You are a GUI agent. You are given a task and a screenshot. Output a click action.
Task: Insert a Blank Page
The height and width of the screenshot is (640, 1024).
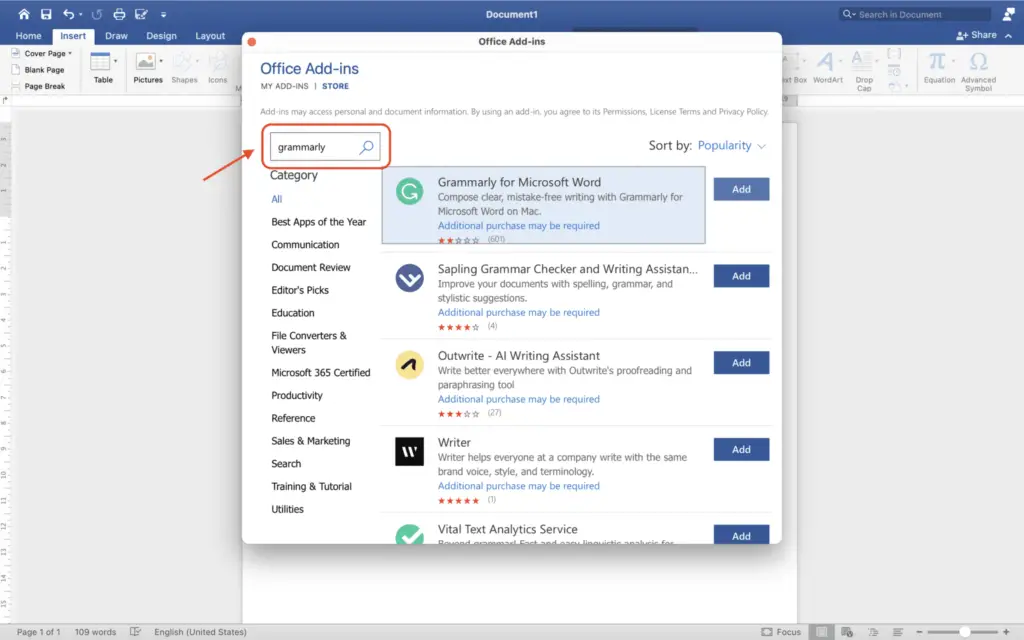tap(38, 70)
